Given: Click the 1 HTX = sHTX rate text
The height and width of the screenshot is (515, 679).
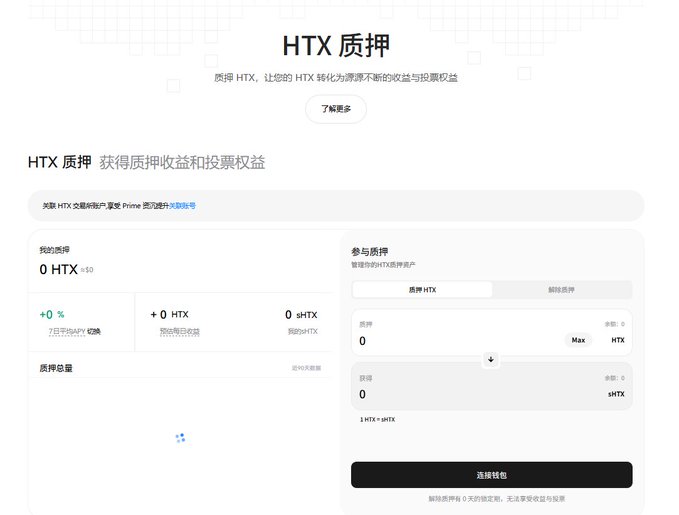Looking at the screenshot, I should [x=377, y=419].
